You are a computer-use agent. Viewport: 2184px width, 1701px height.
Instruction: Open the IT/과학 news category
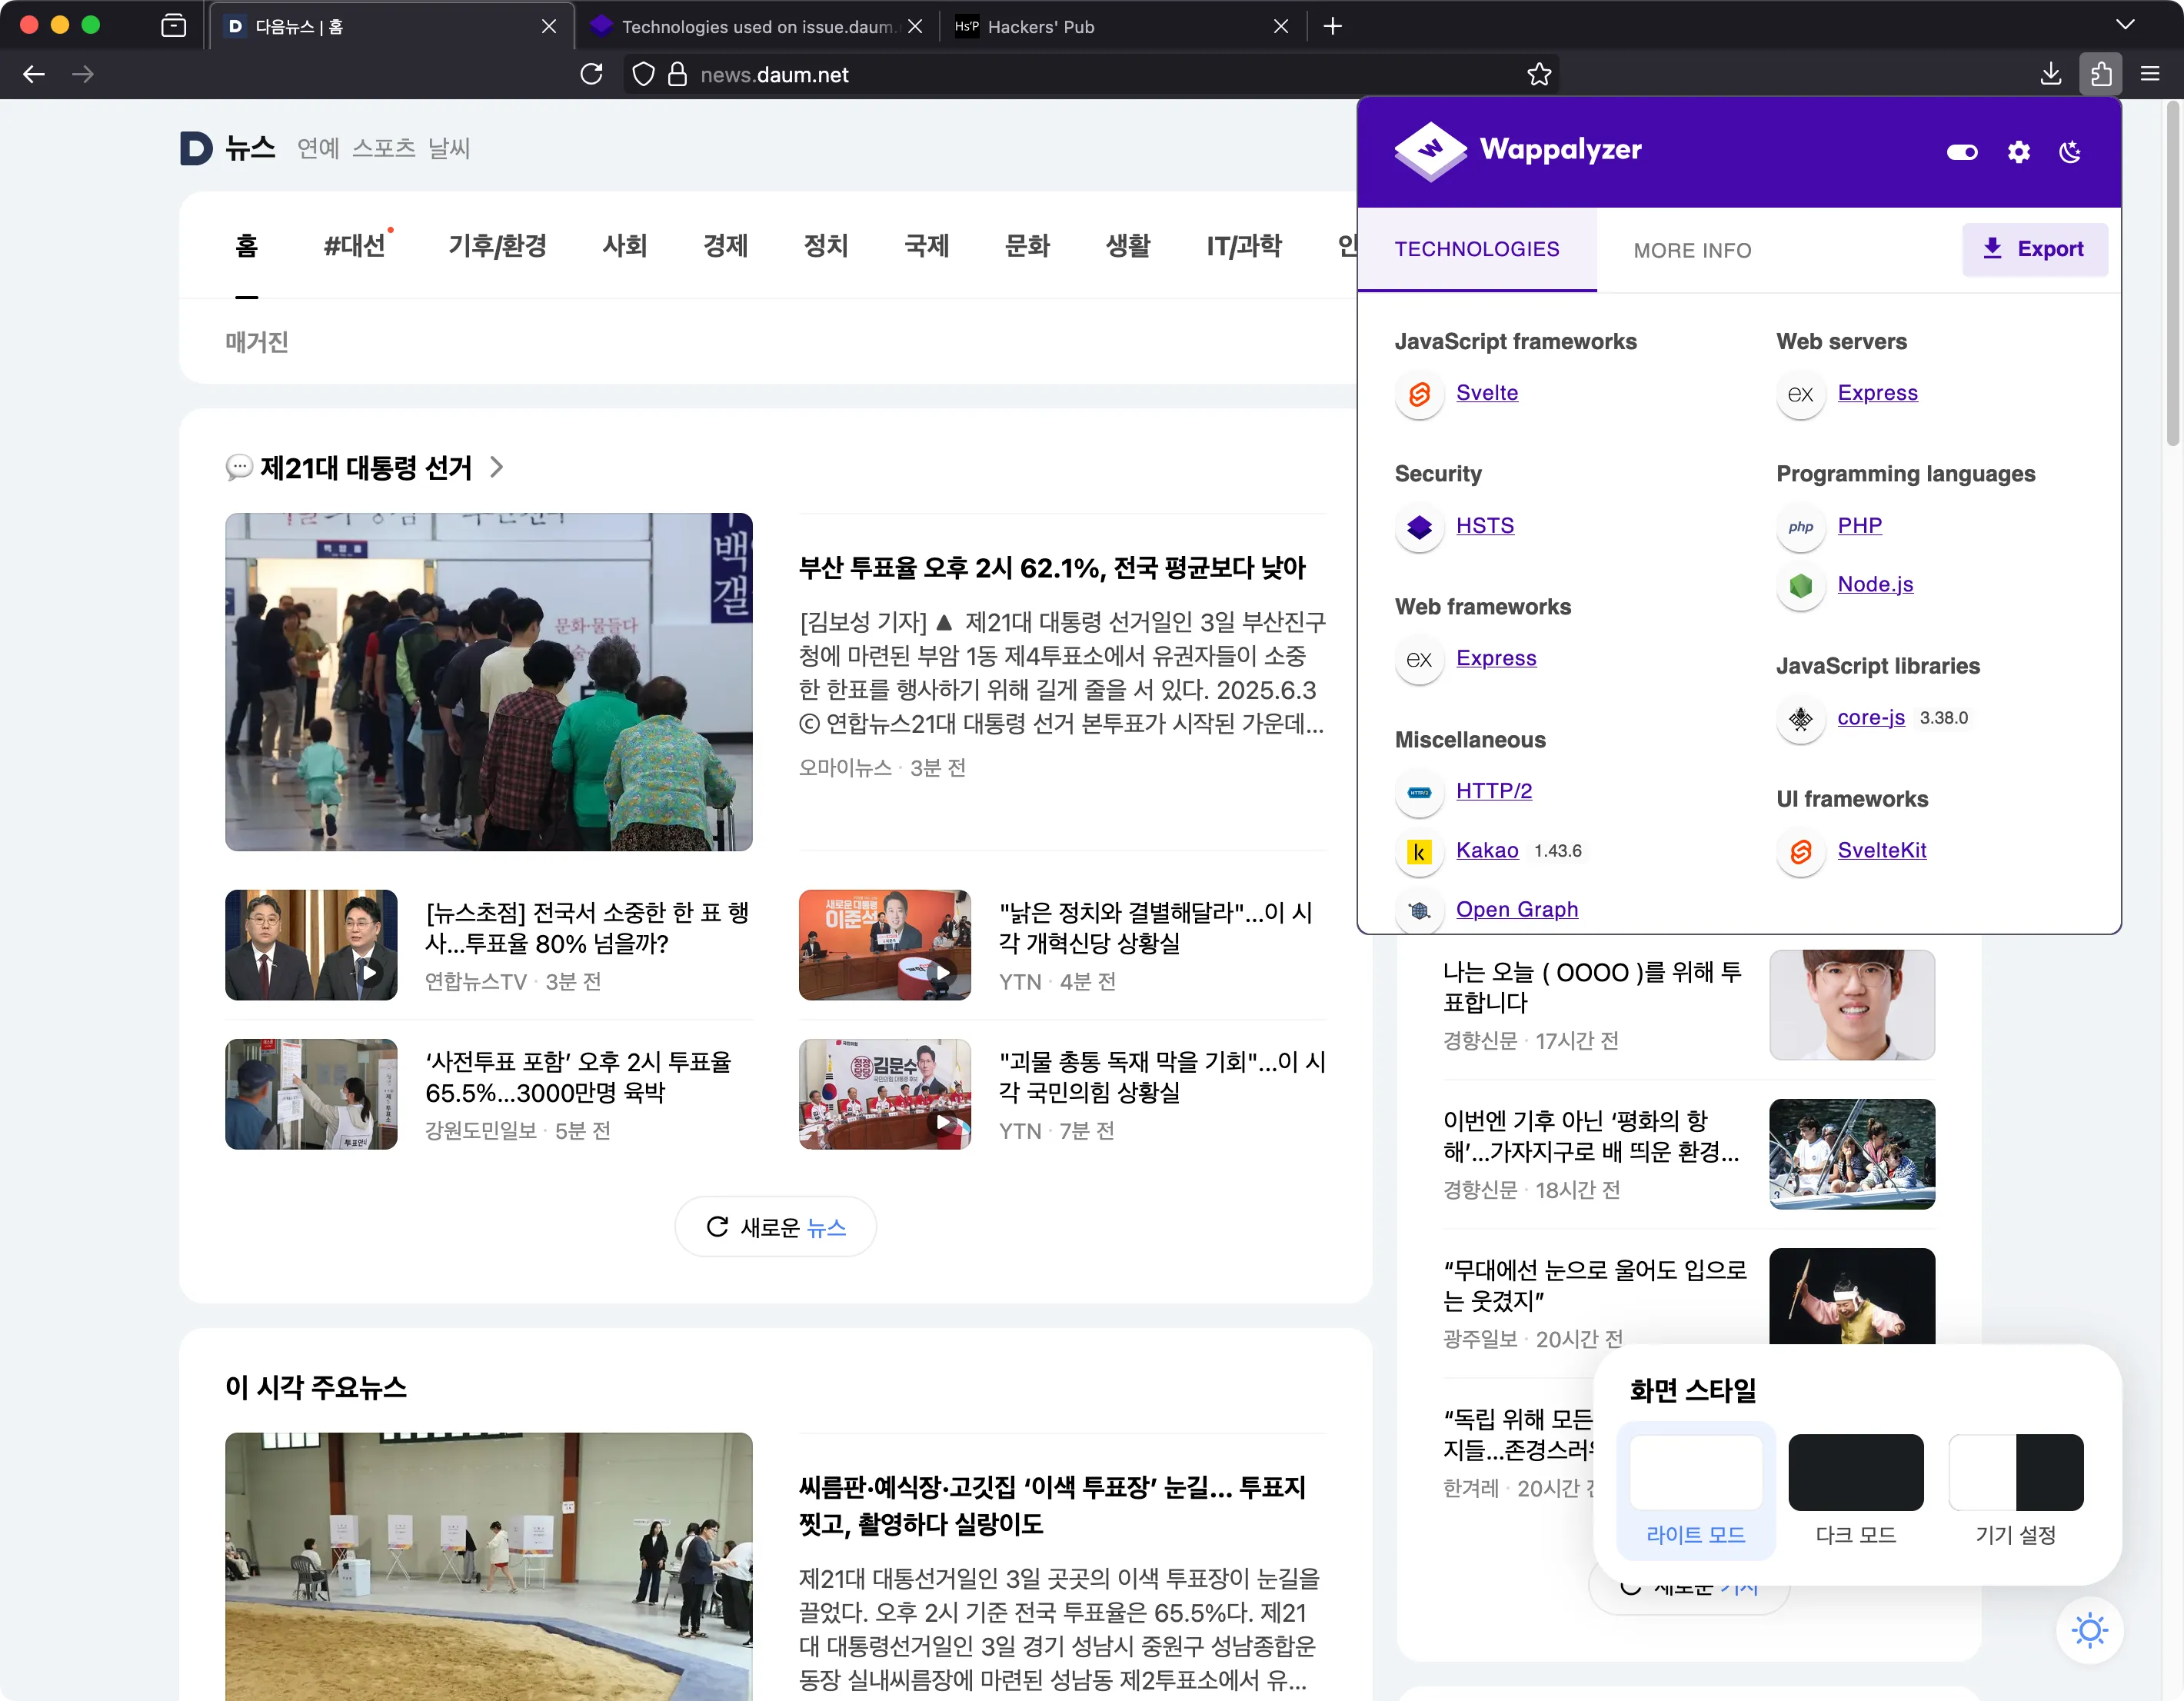pyautogui.click(x=1243, y=246)
